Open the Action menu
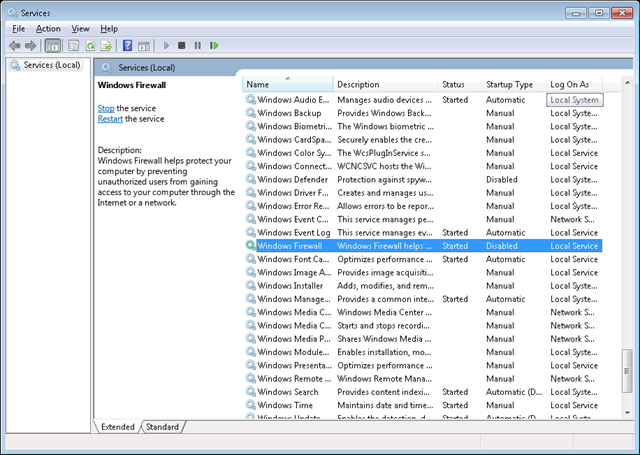Screen dimensions: 640x455 coord(48,29)
